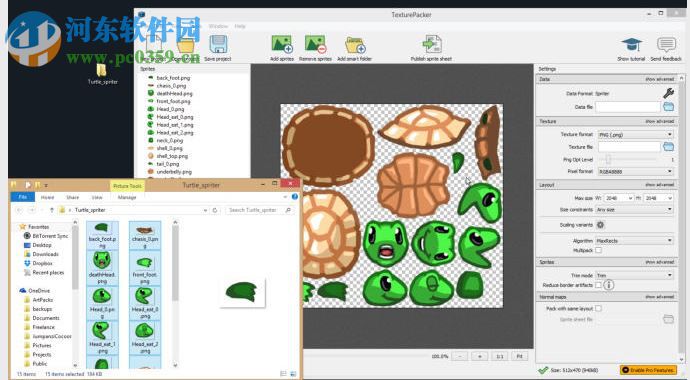Click the Fit zoom button
The image size is (690, 380).
click(519, 356)
